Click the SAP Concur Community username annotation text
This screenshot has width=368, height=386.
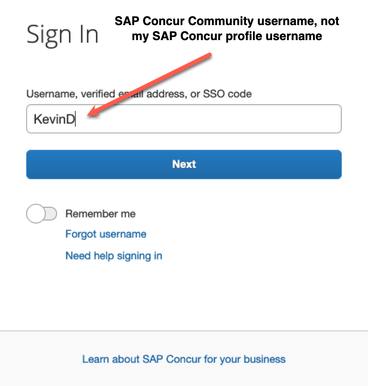227,28
